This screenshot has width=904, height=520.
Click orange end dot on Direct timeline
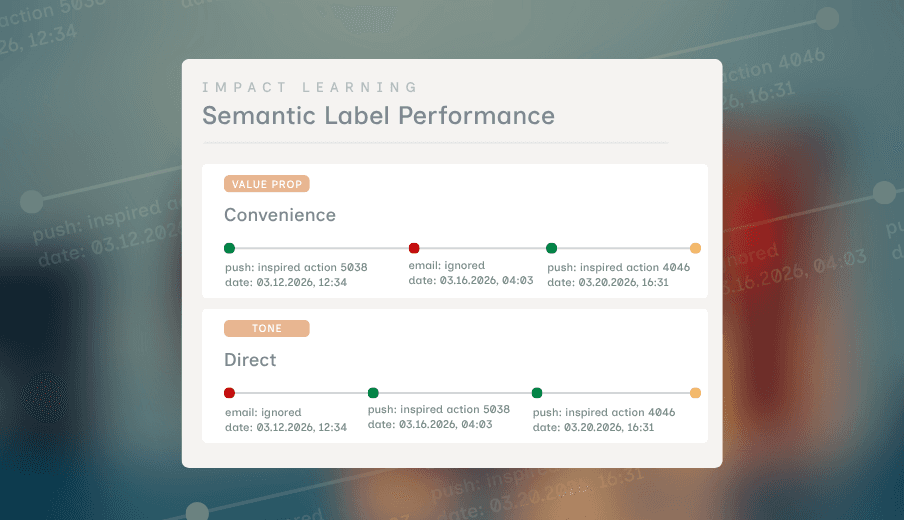695,393
